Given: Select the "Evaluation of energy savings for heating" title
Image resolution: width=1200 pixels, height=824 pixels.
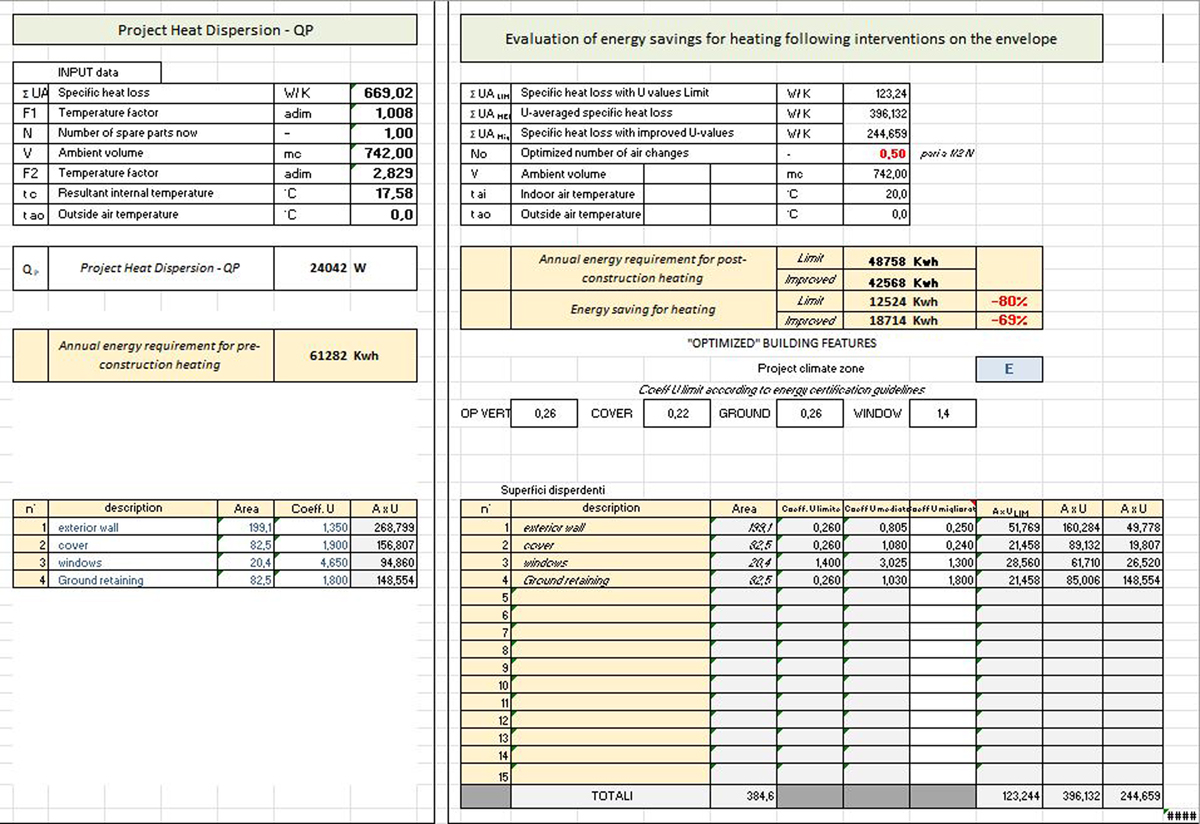Looking at the screenshot, I should pyautogui.click(x=781, y=39).
